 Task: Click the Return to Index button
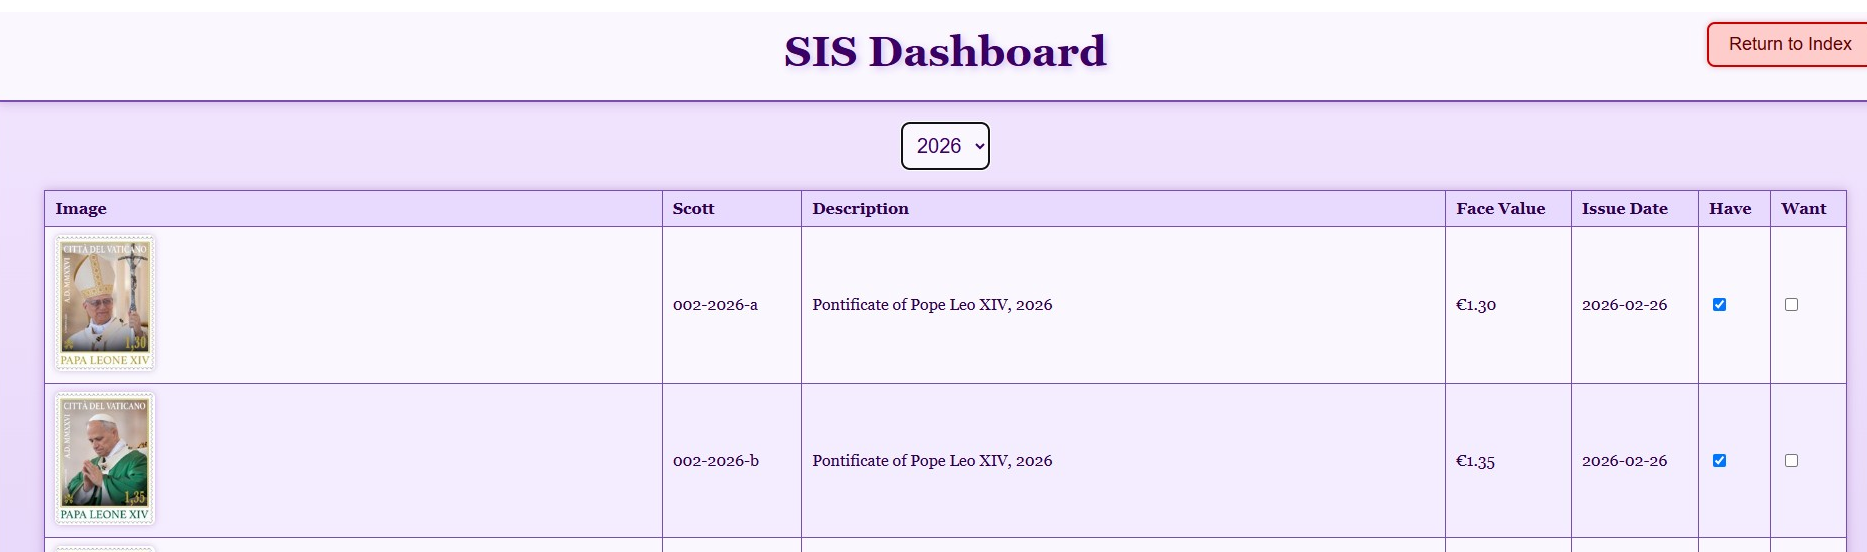click(1788, 44)
